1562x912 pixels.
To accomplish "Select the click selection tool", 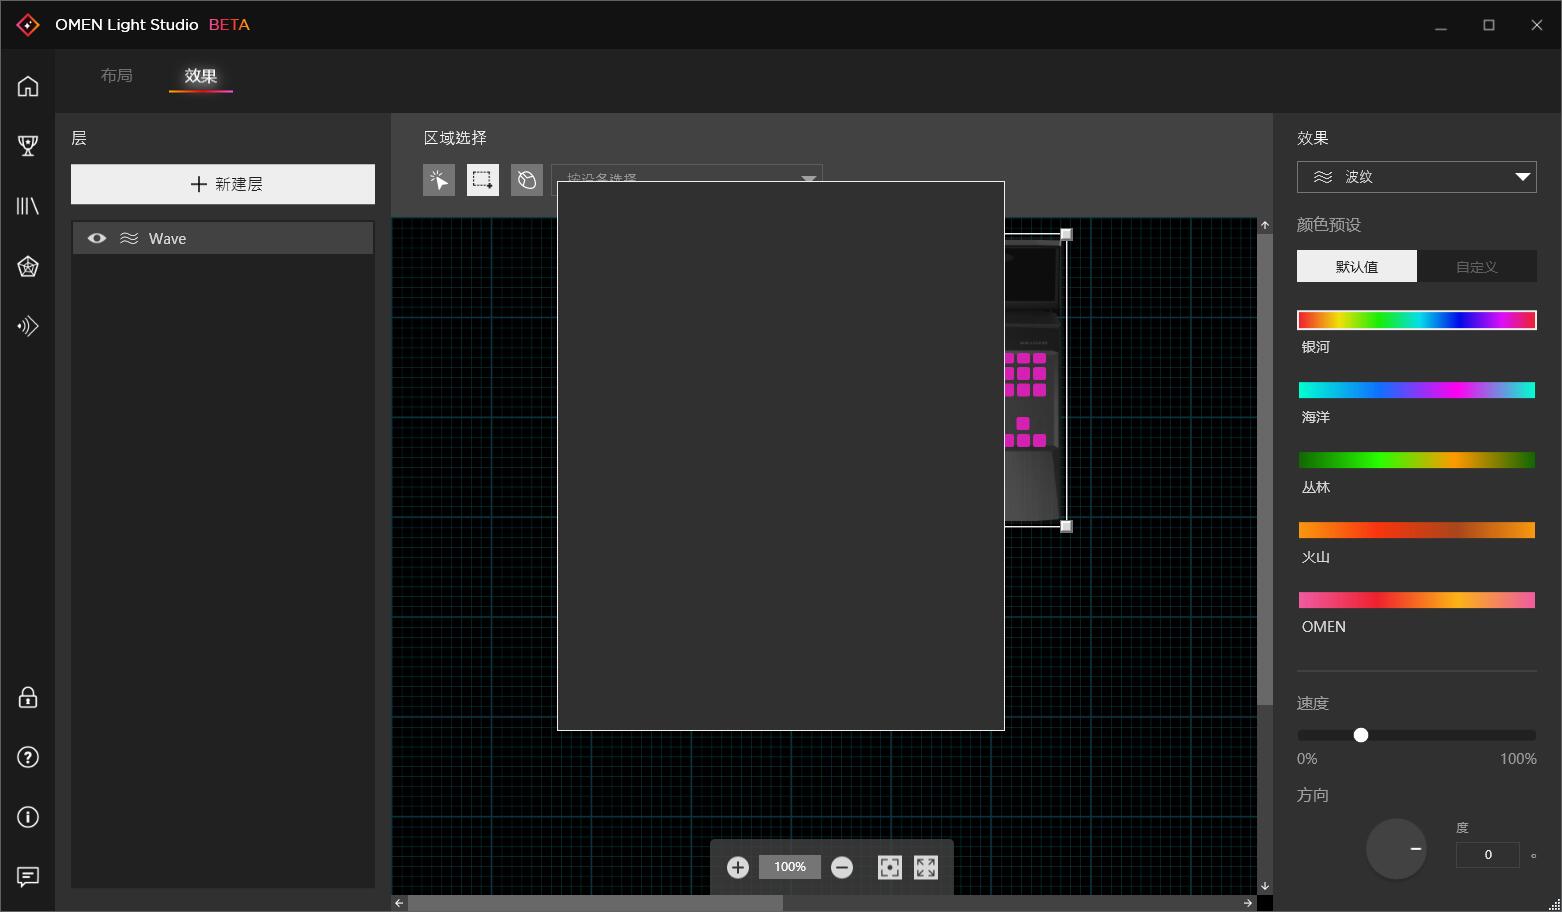I will (x=438, y=180).
